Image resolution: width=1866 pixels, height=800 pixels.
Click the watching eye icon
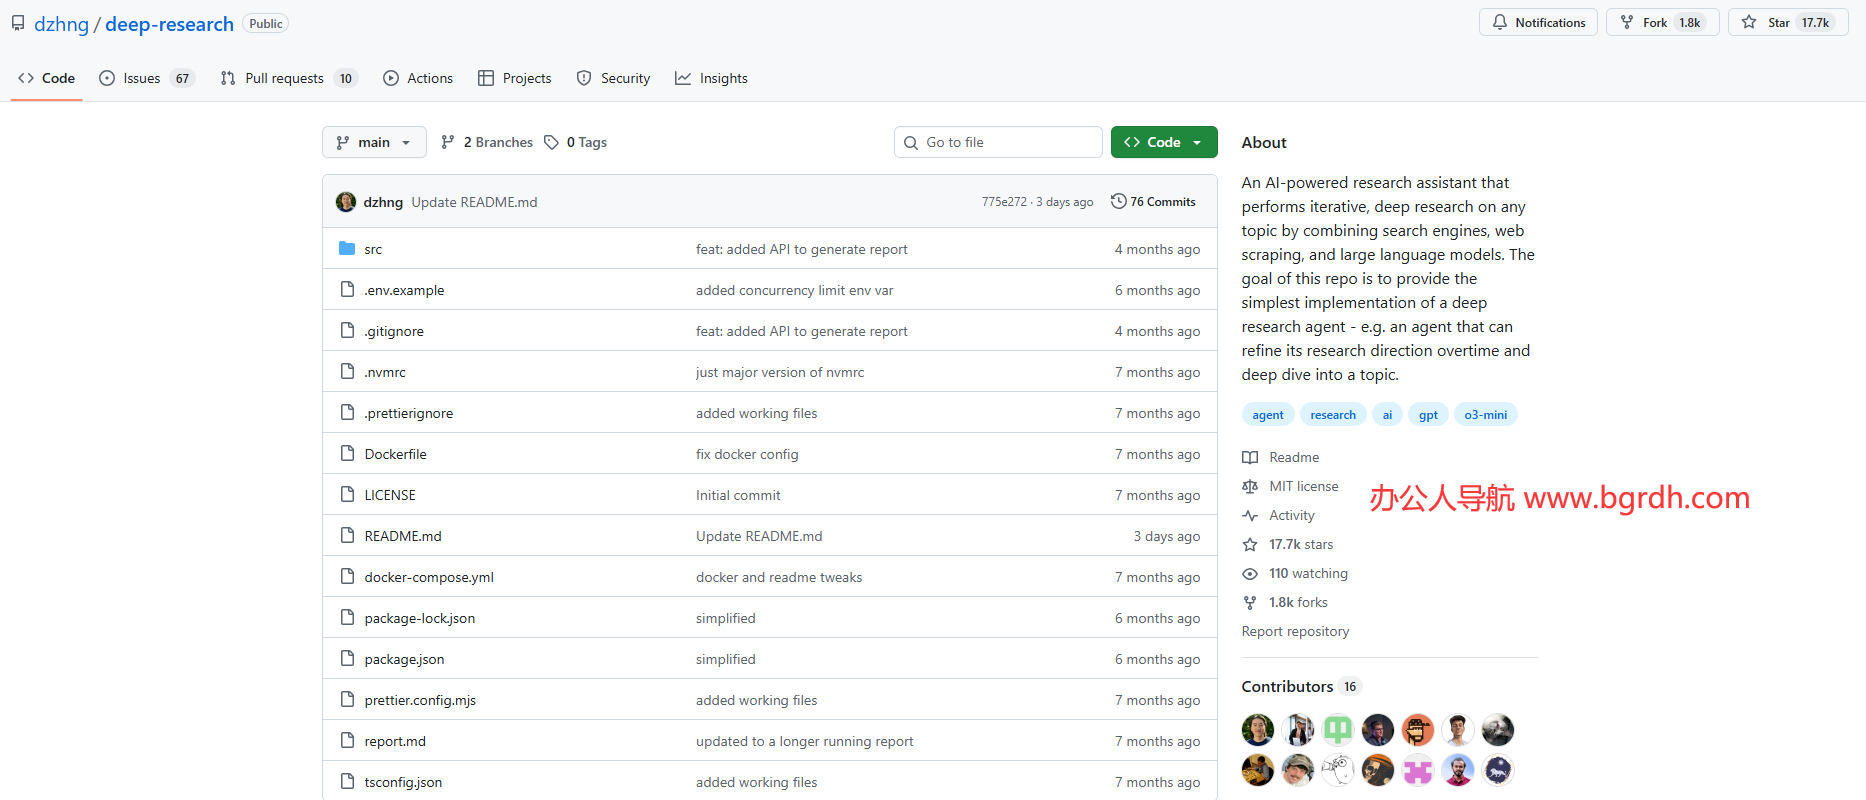pyautogui.click(x=1250, y=573)
